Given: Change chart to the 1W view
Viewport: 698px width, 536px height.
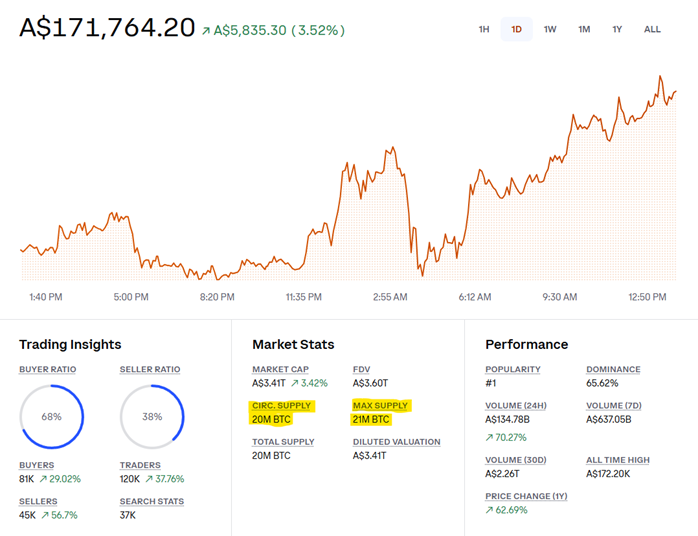Looking at the screenshot, I should 550,29.
